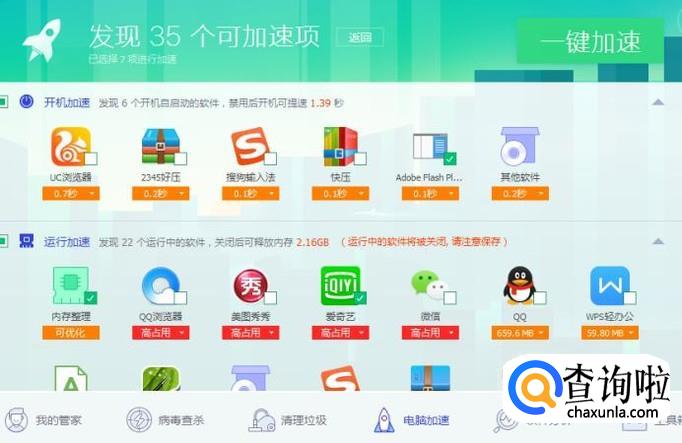Click the QQ penguin icon
Image resolution: width=682 pixels, height=443 pixels.
click(x=520, y=286)
